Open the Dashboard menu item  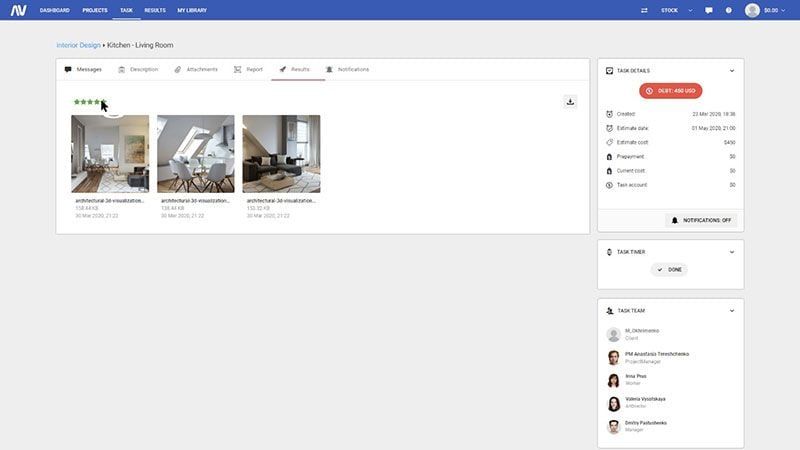(55, 10)
